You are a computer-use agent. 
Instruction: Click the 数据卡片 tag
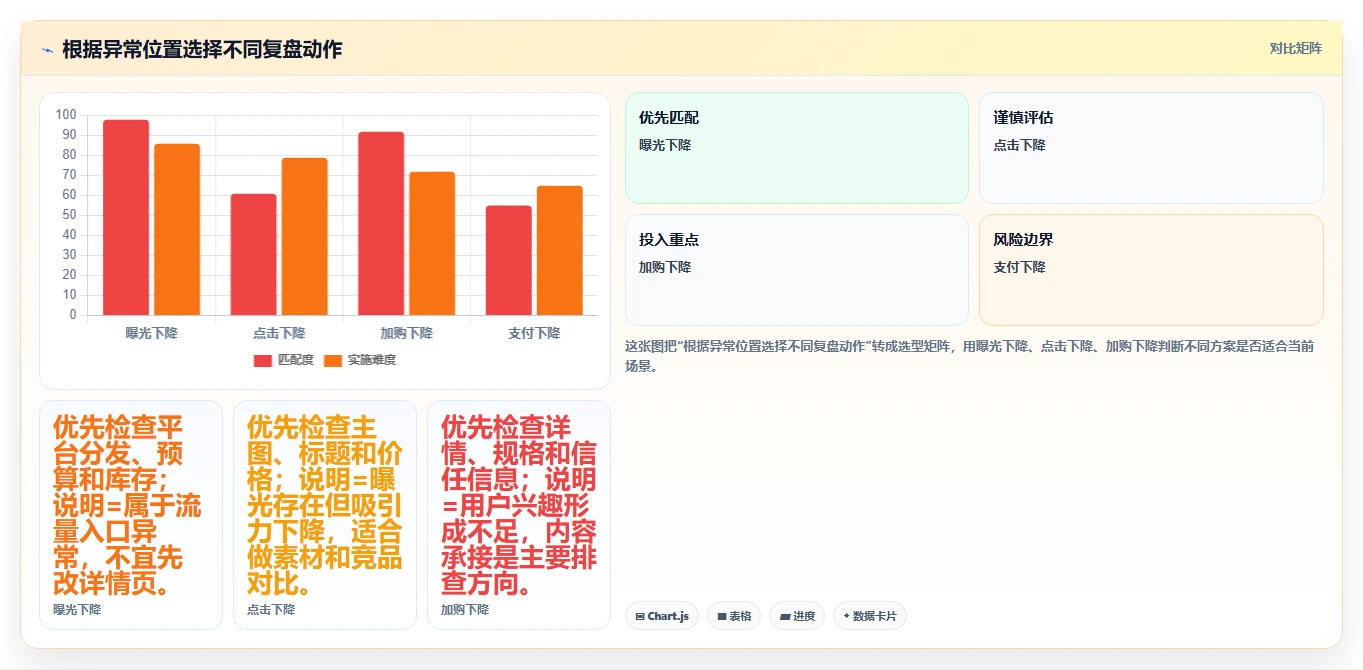(x=870, y=616)
